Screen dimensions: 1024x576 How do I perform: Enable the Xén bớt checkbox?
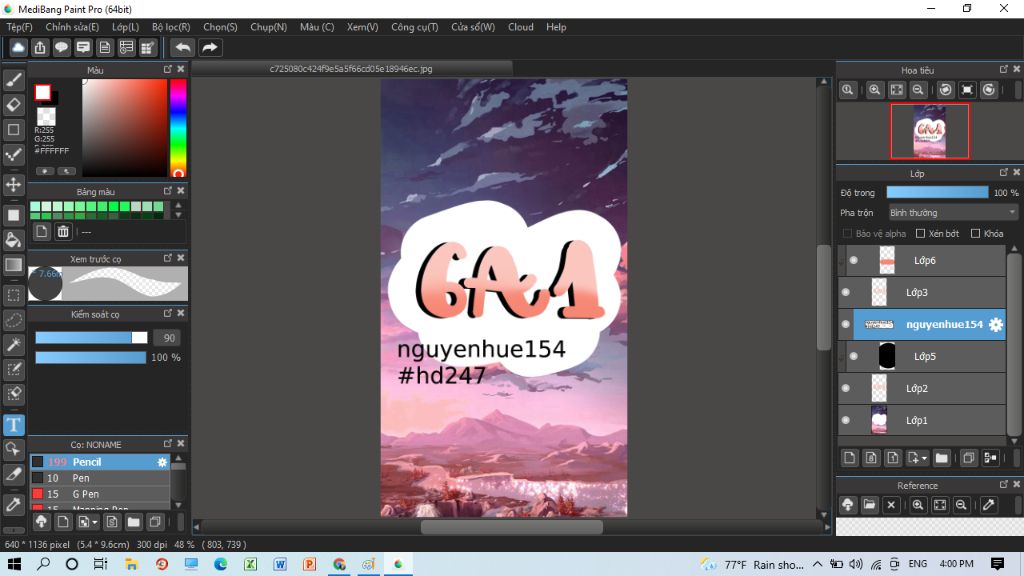920,234
